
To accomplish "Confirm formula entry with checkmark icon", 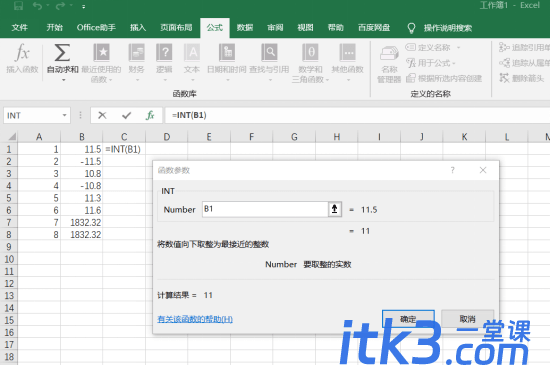I will [x=127, y=115].
